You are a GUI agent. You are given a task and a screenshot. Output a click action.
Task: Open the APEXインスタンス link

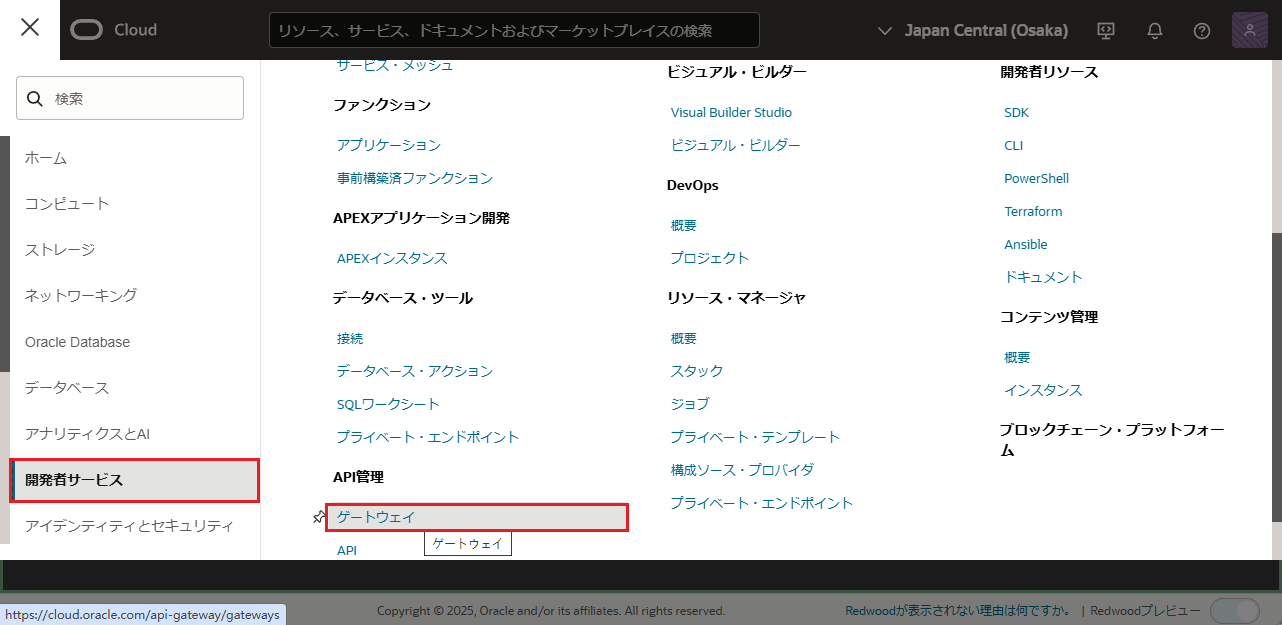tap(392, 258)
